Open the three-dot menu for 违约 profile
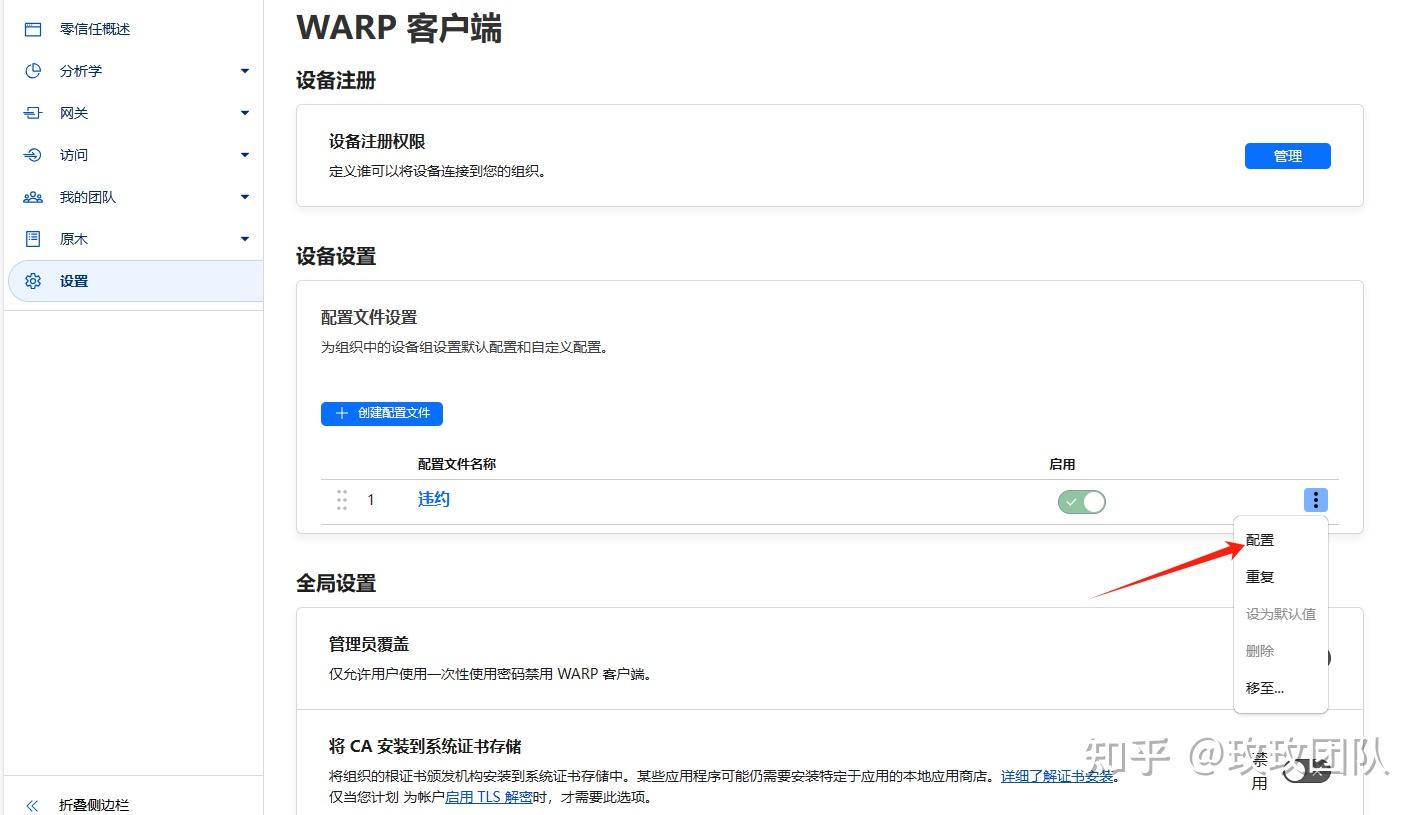Image resolution: width=1426 pixels, height=815 pixels. click(1315, 500)
